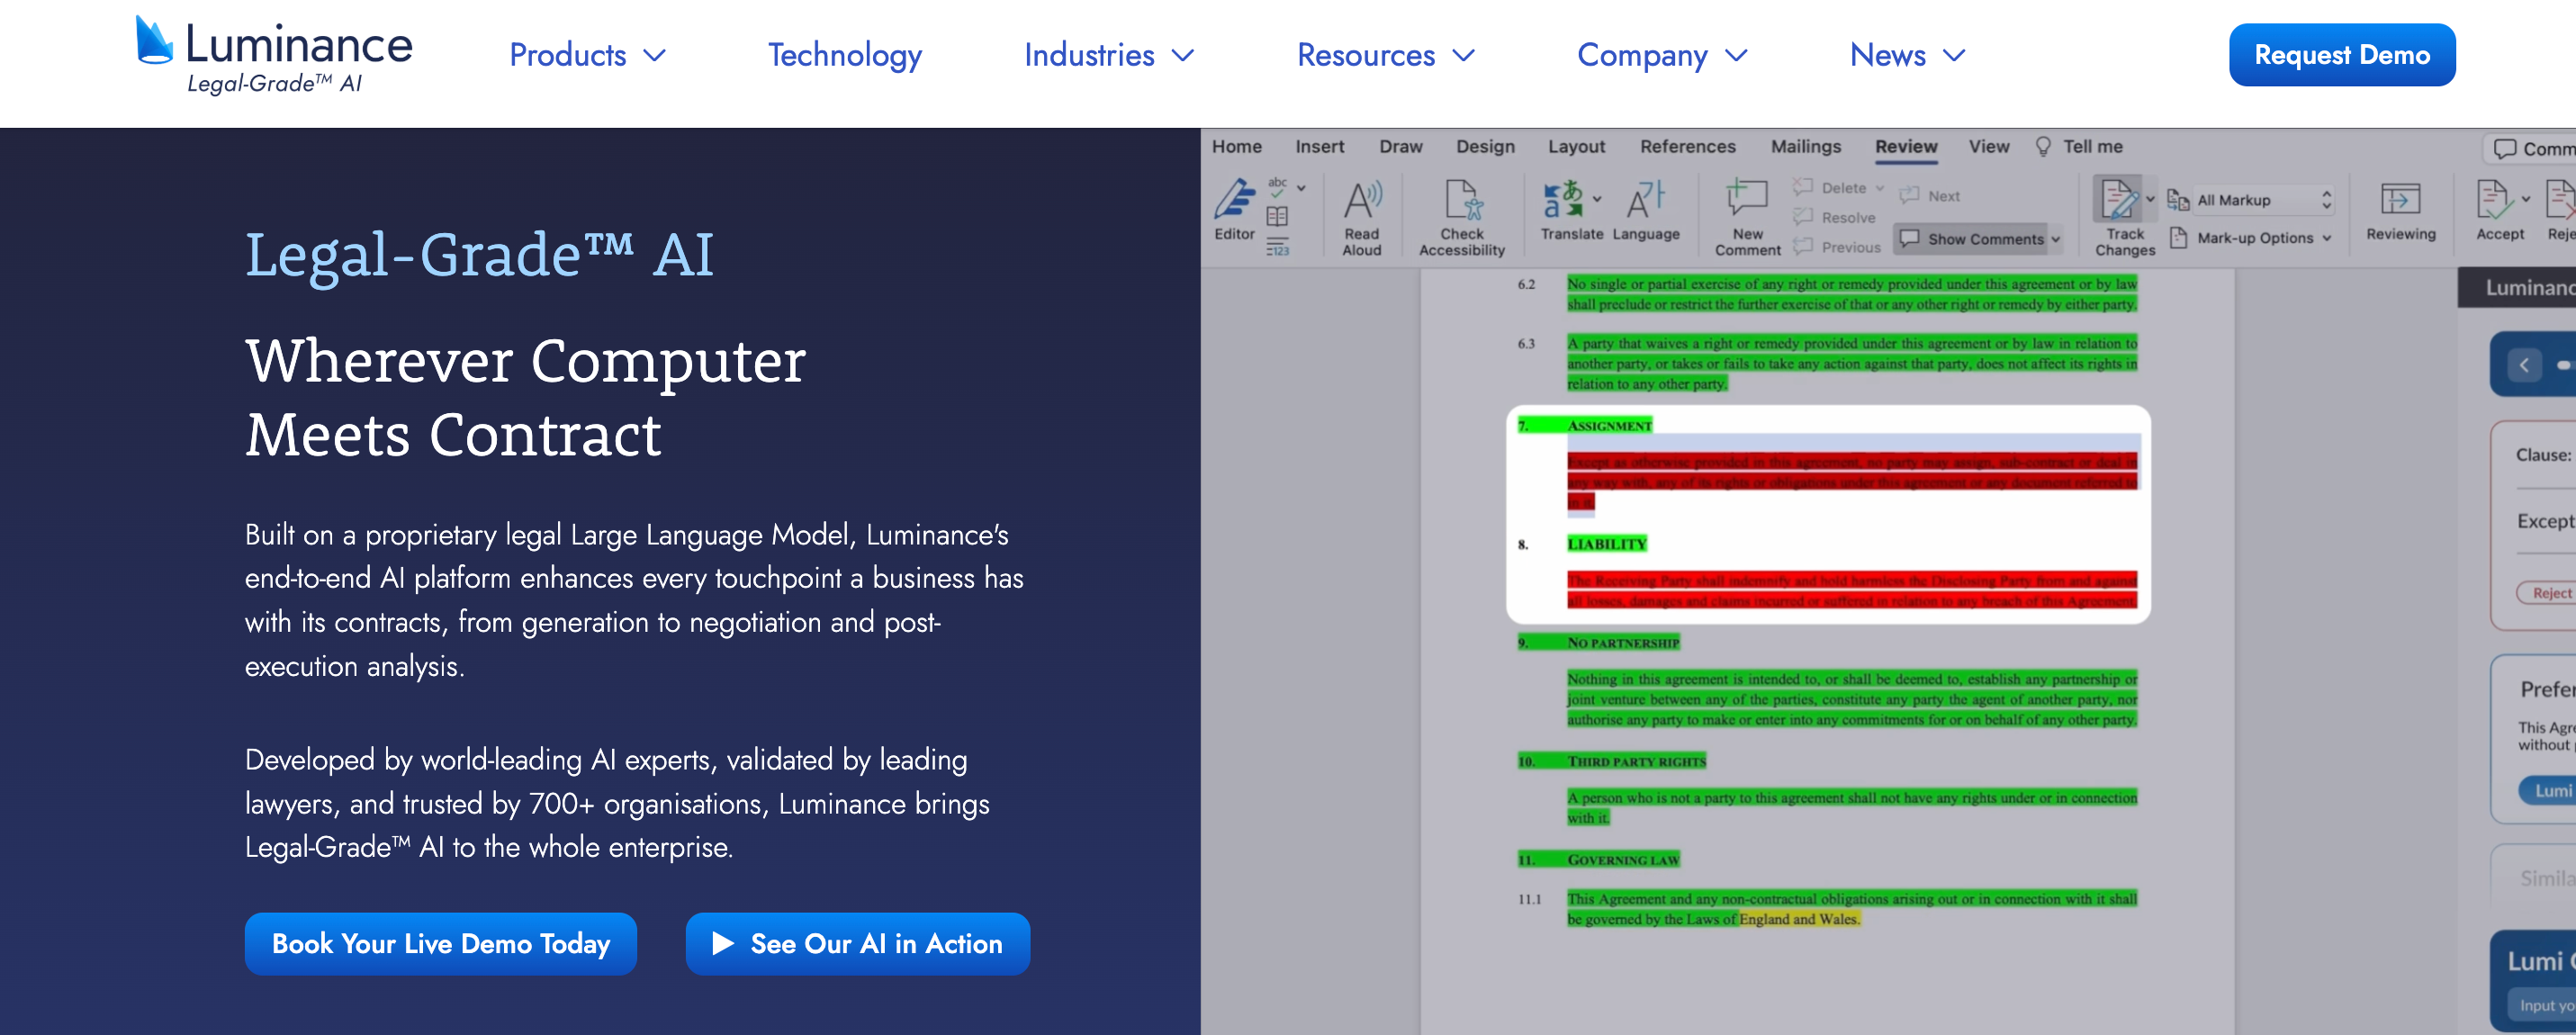Open the Technology nav item

[844, 55]
